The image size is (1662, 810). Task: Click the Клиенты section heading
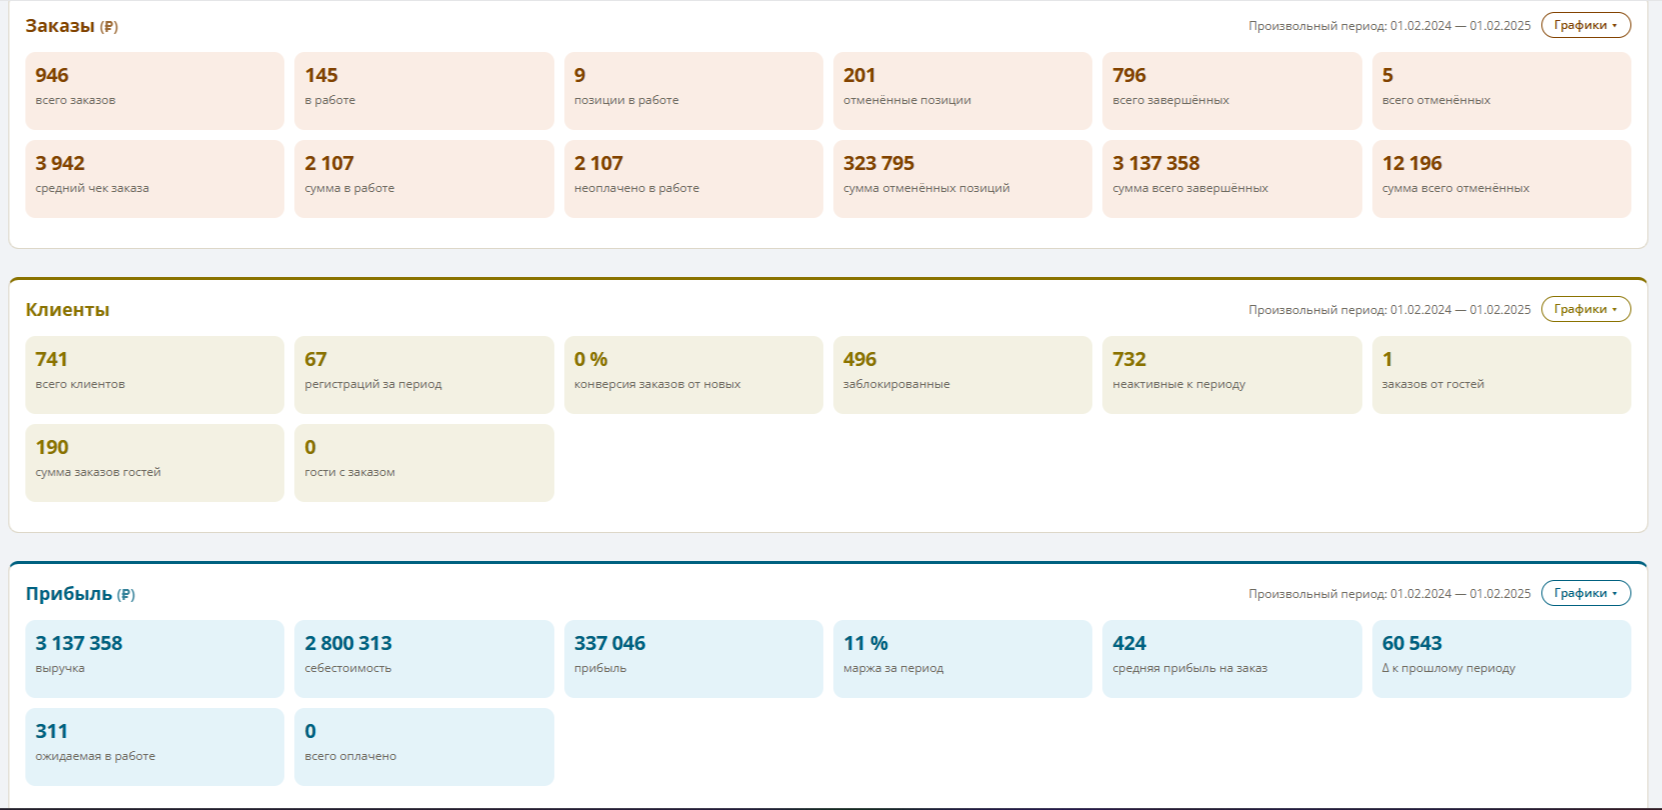point(68,310)
